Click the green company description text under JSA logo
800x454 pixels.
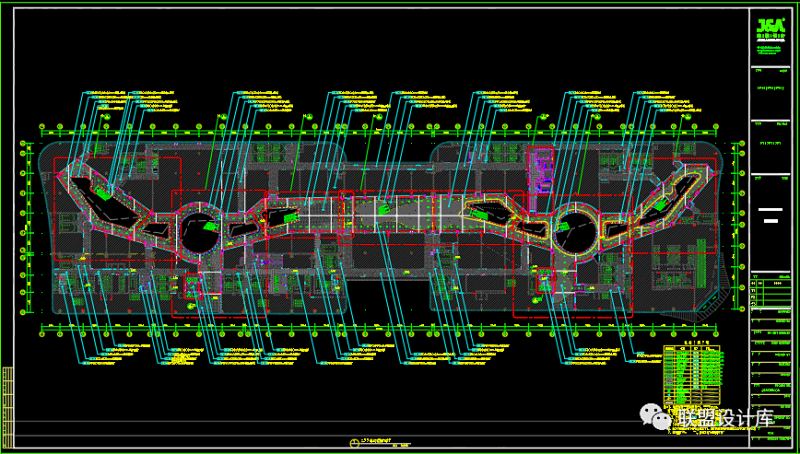pos(771,51)
